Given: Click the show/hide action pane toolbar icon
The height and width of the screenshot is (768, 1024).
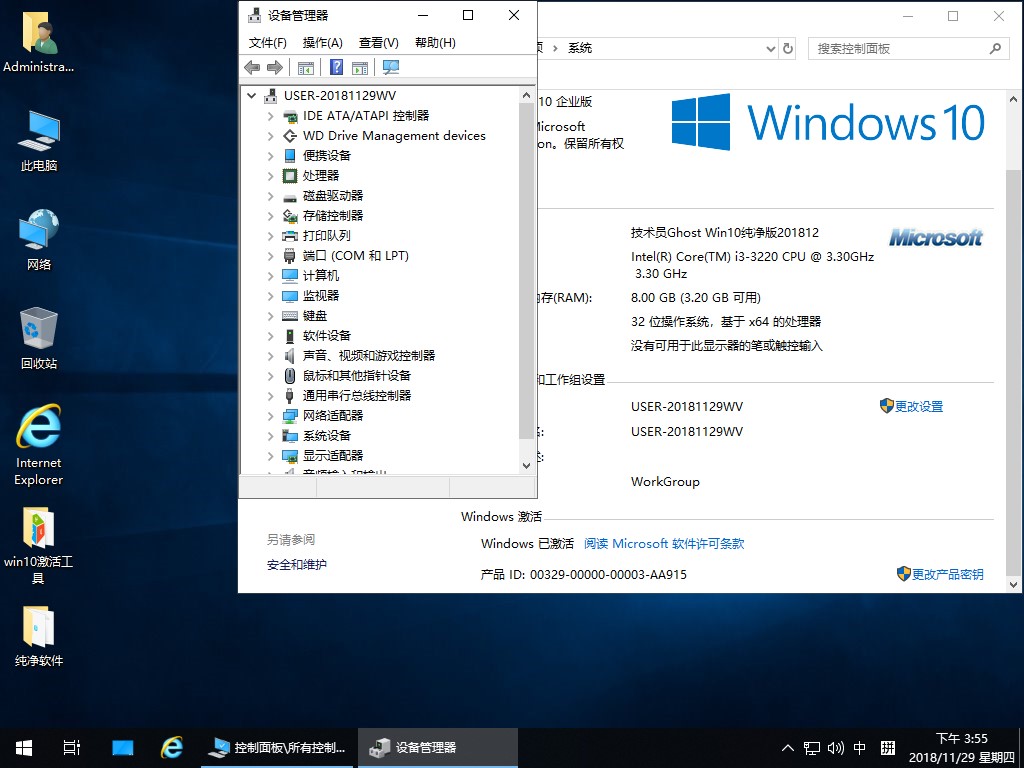Looking at the screenshot, I should [360, 67].
